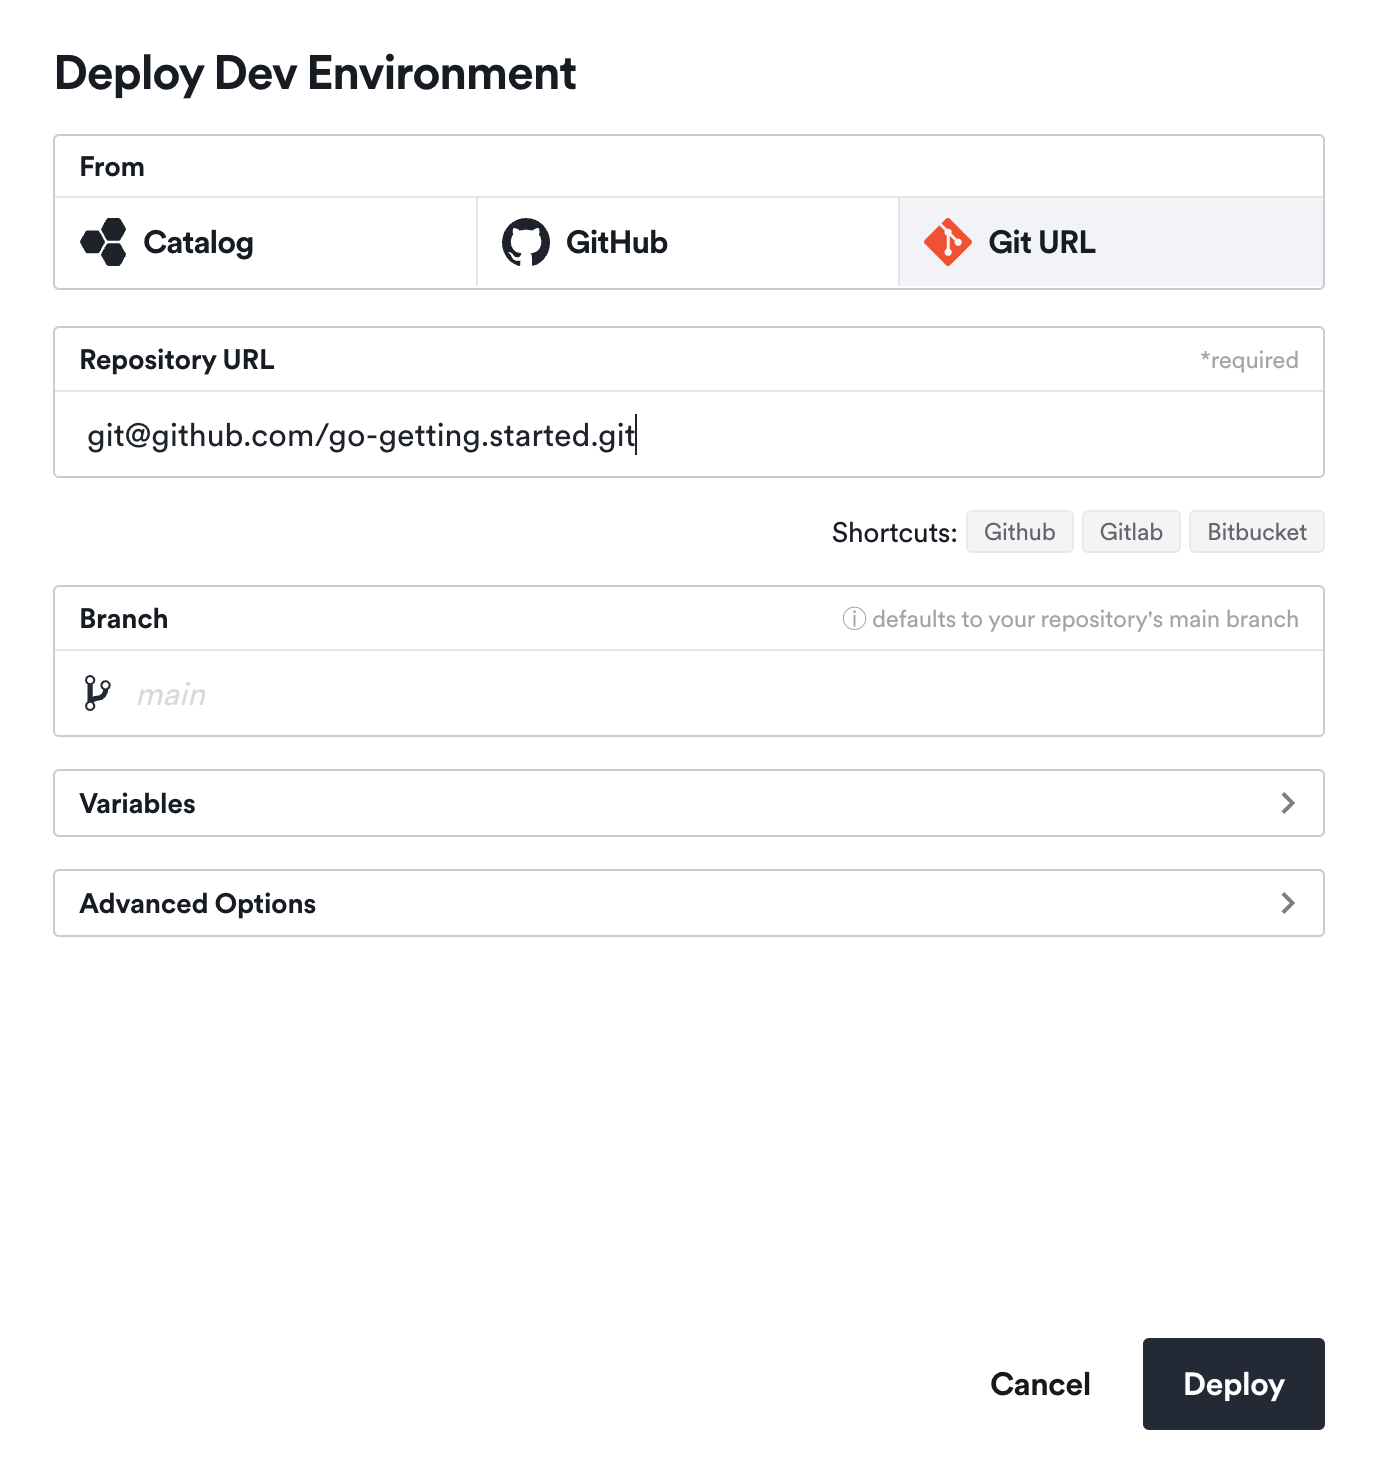1378x1474 pixels.
Task: Click the chevron next to Advanced Options
Action: tap(1290, 902)
